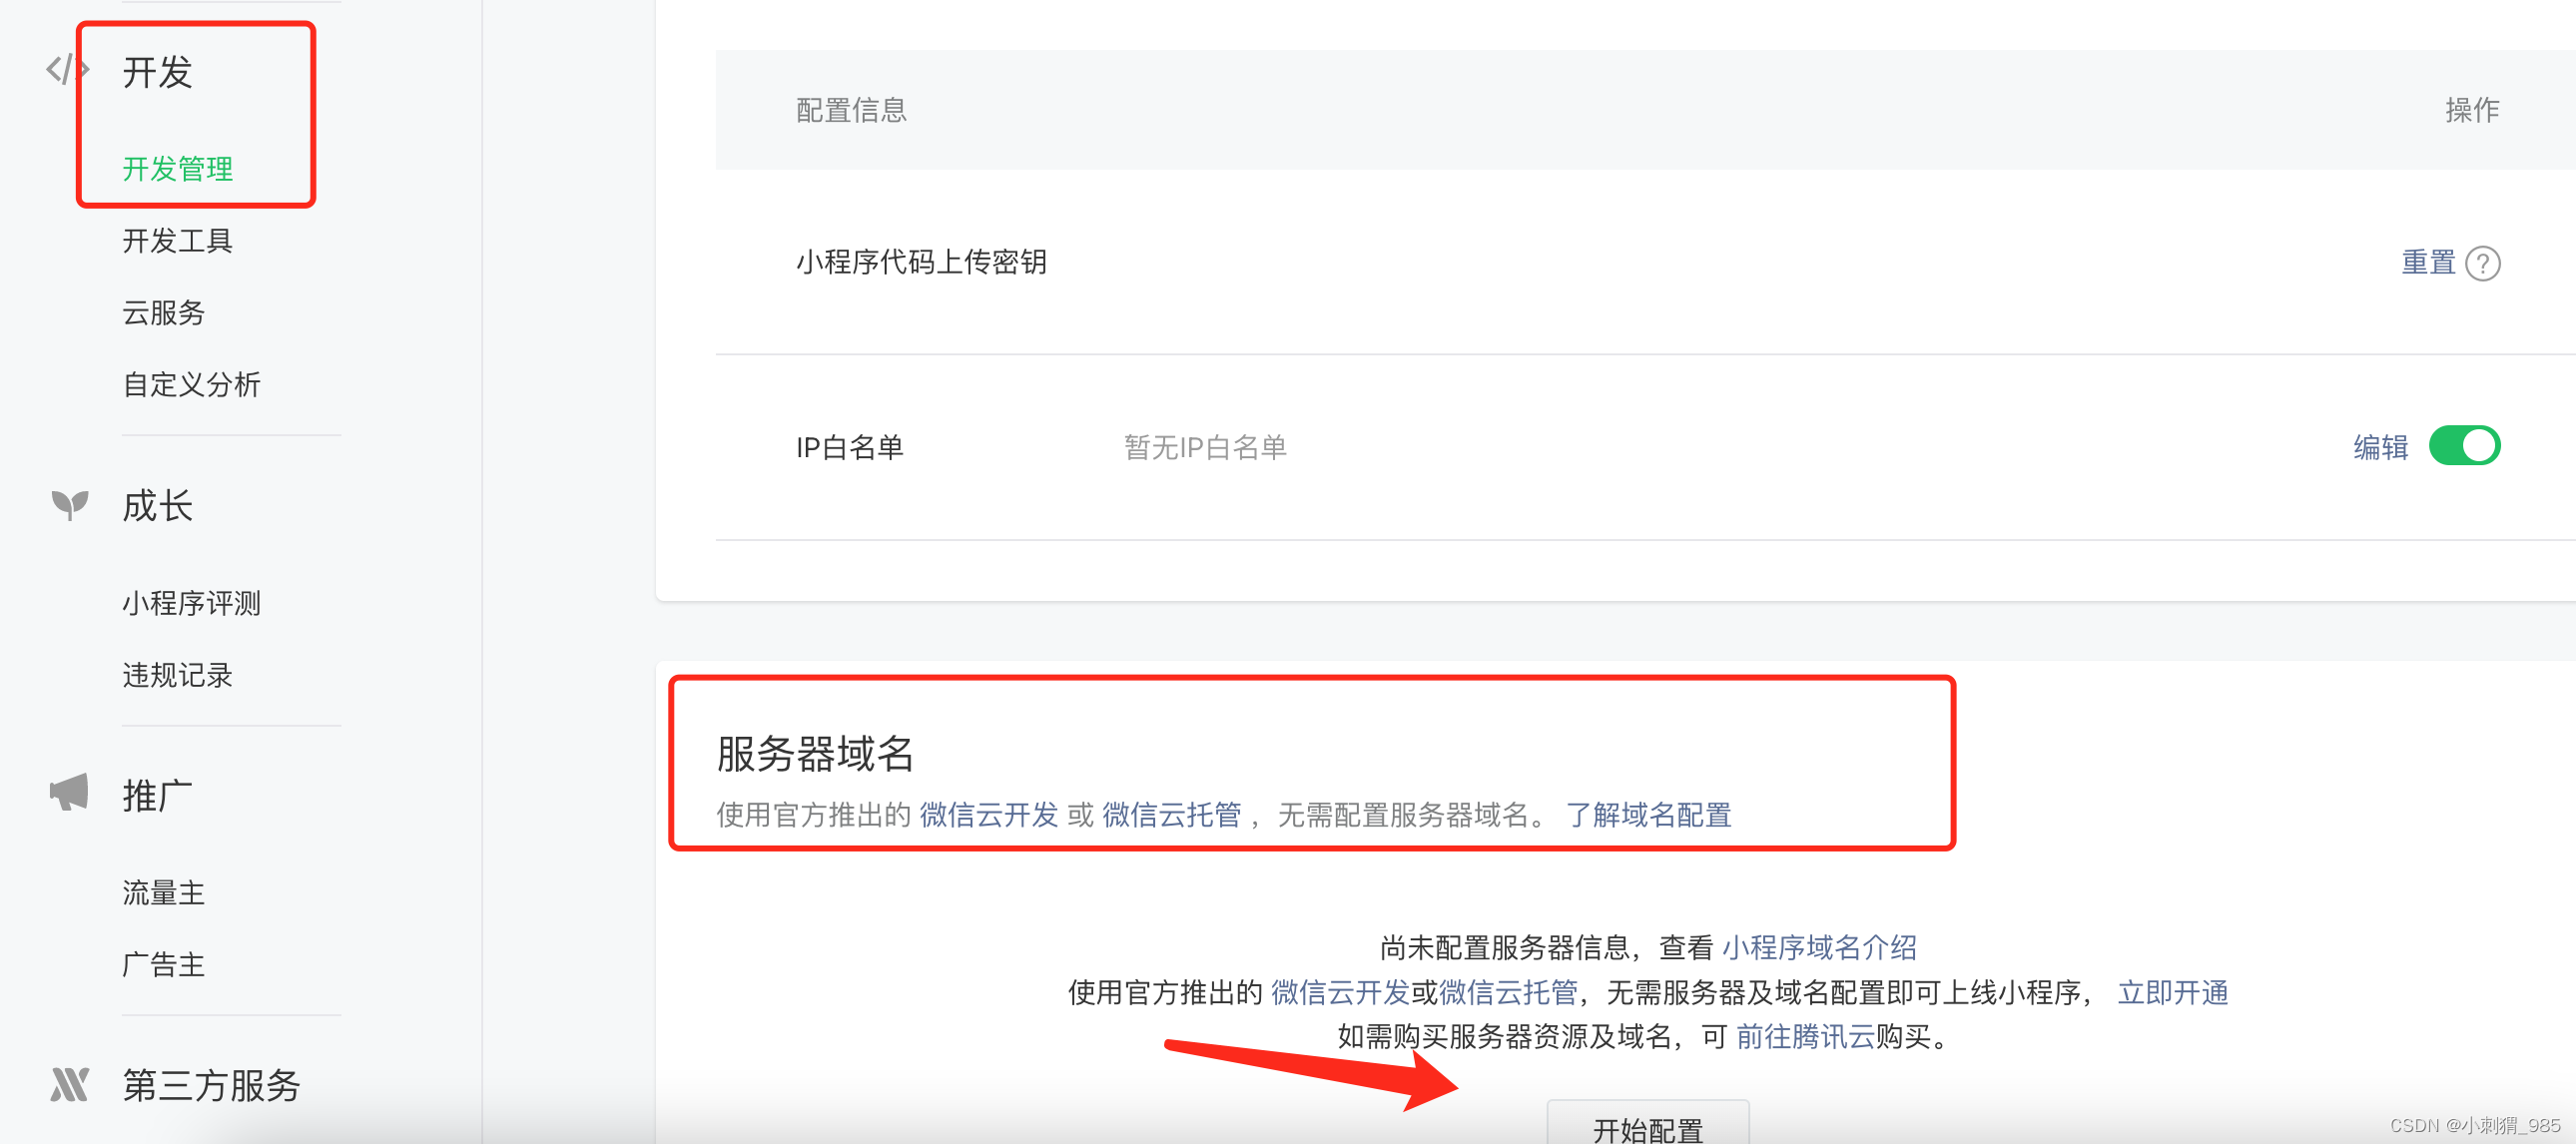Select 广告主 under 推广
Screen dimensions: 2576x1144
click(164, 965)
